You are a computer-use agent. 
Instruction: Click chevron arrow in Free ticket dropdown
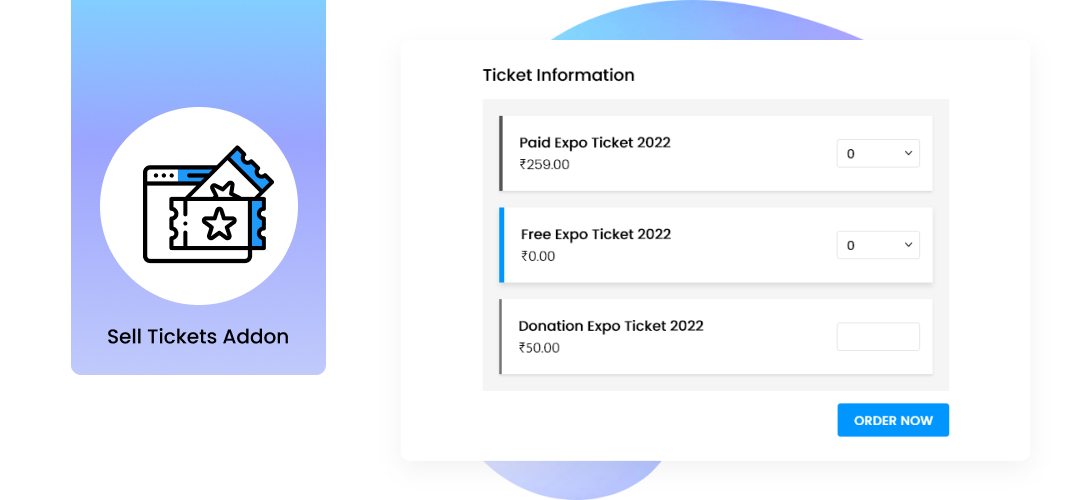pyautogui.click(x=908, y=244)
